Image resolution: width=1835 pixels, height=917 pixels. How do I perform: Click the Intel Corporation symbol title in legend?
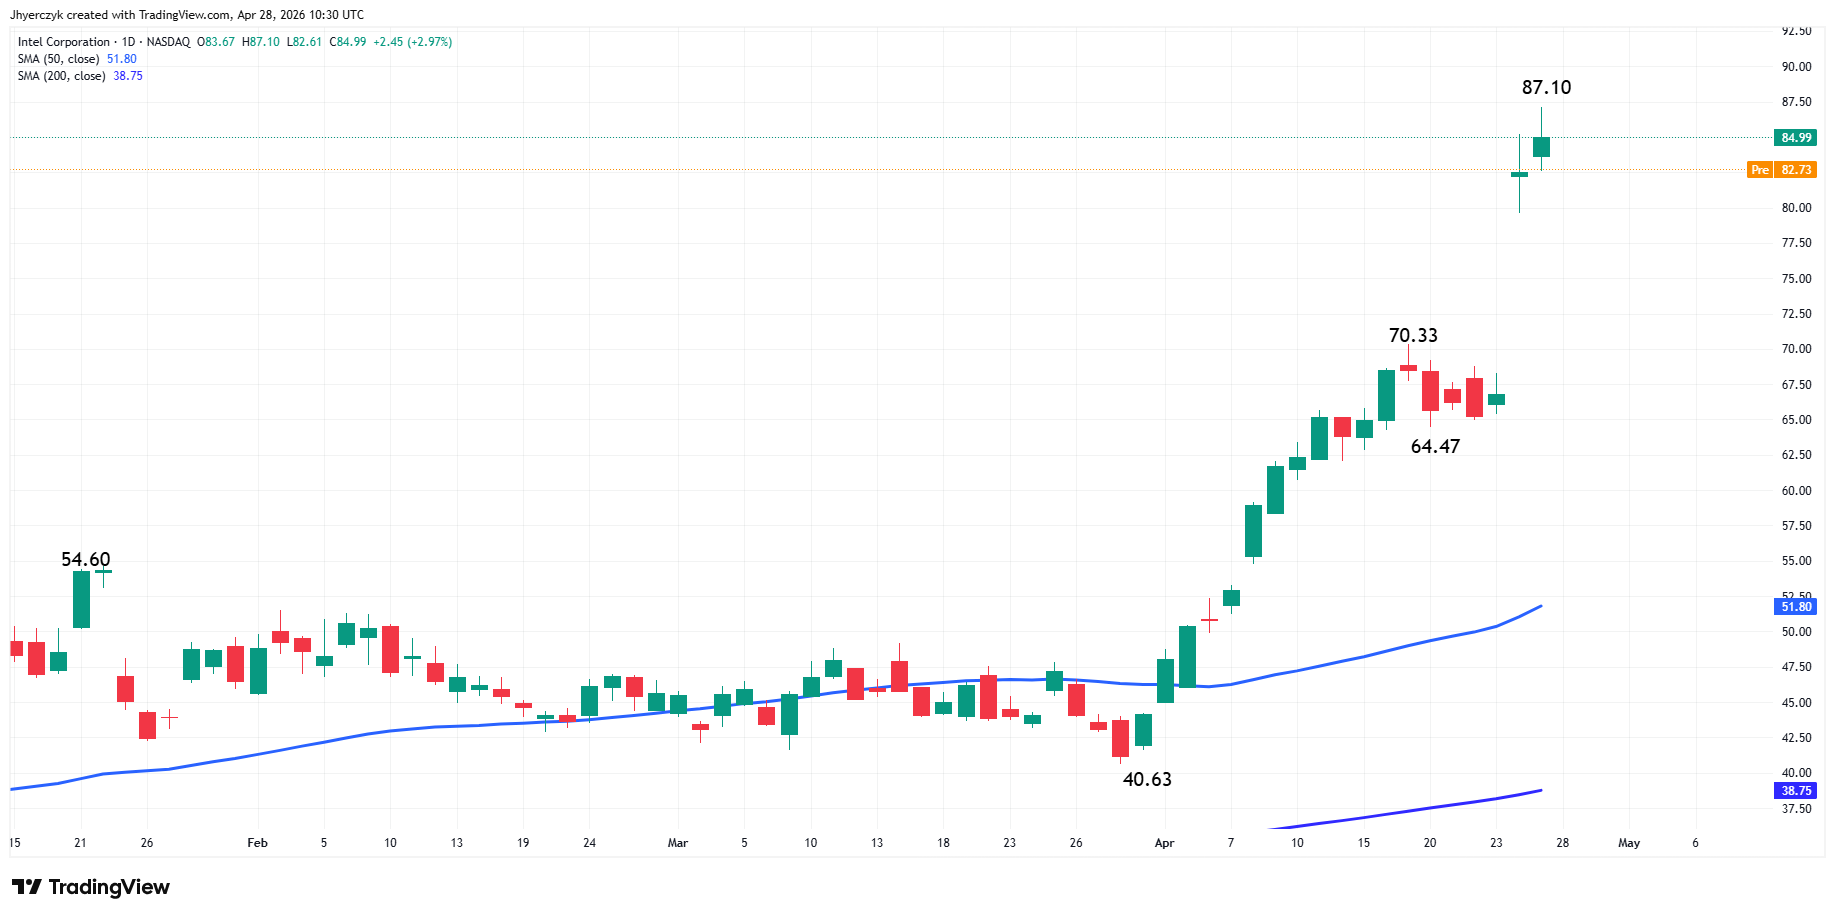click(63, 42)
